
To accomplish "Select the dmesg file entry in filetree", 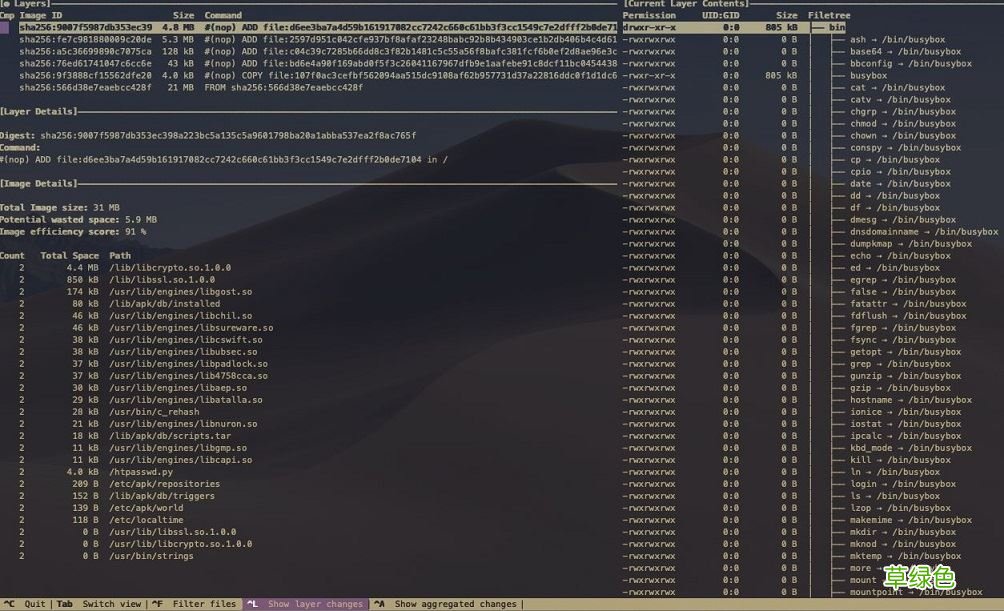I will click(x=903, y=220).
